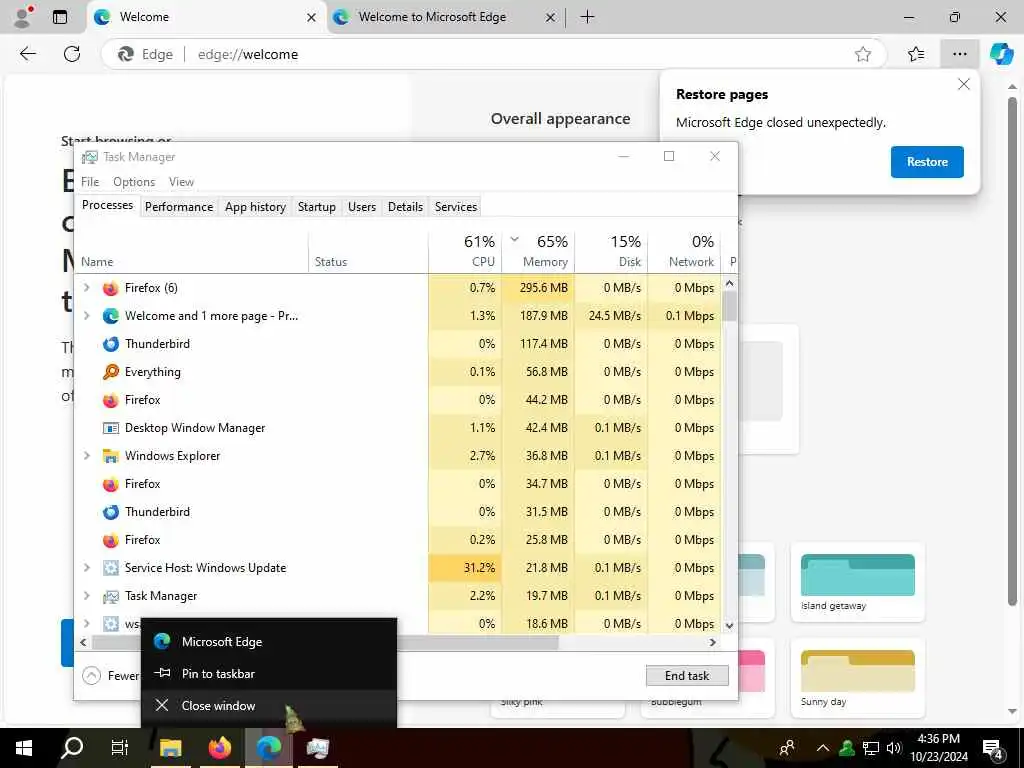Click Service Host: Windows Update icon
Viewport: 1024px width, 768px height.
[110, 568]
